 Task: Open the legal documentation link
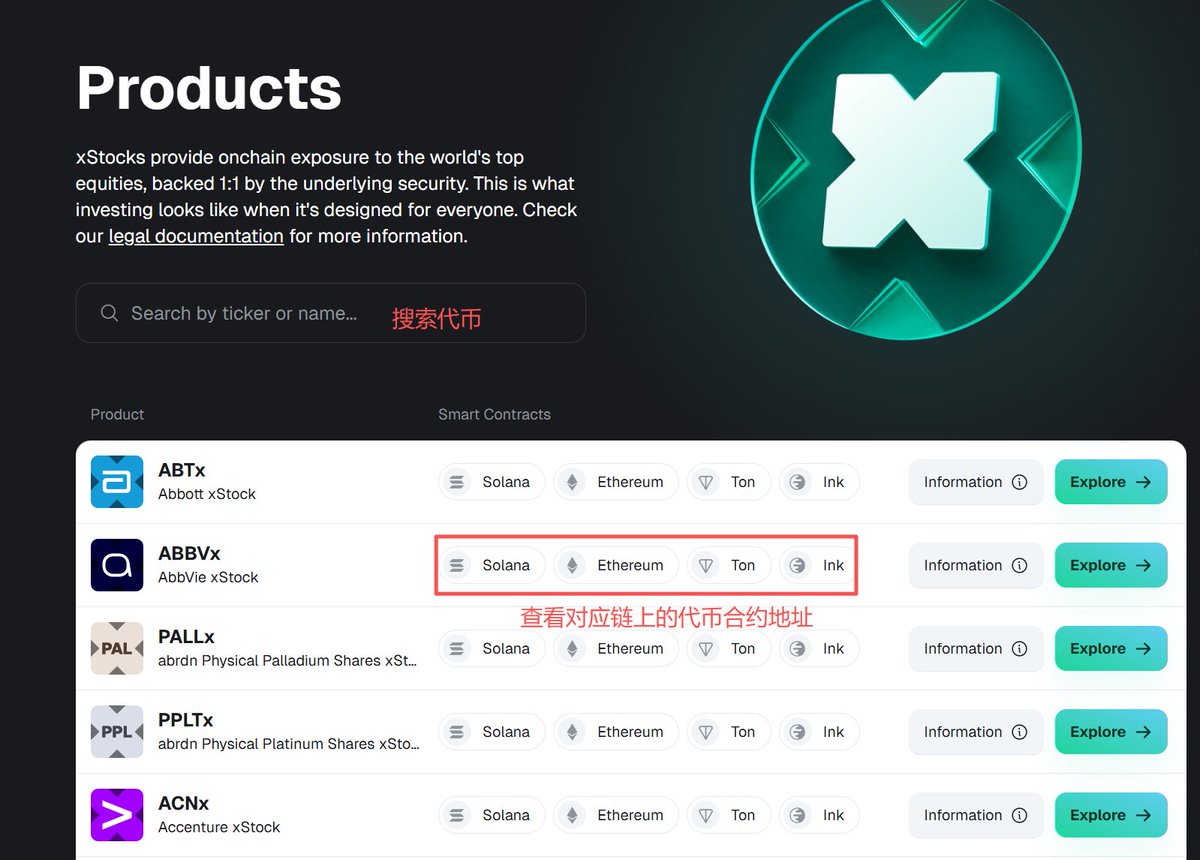[x=196, y=237]
